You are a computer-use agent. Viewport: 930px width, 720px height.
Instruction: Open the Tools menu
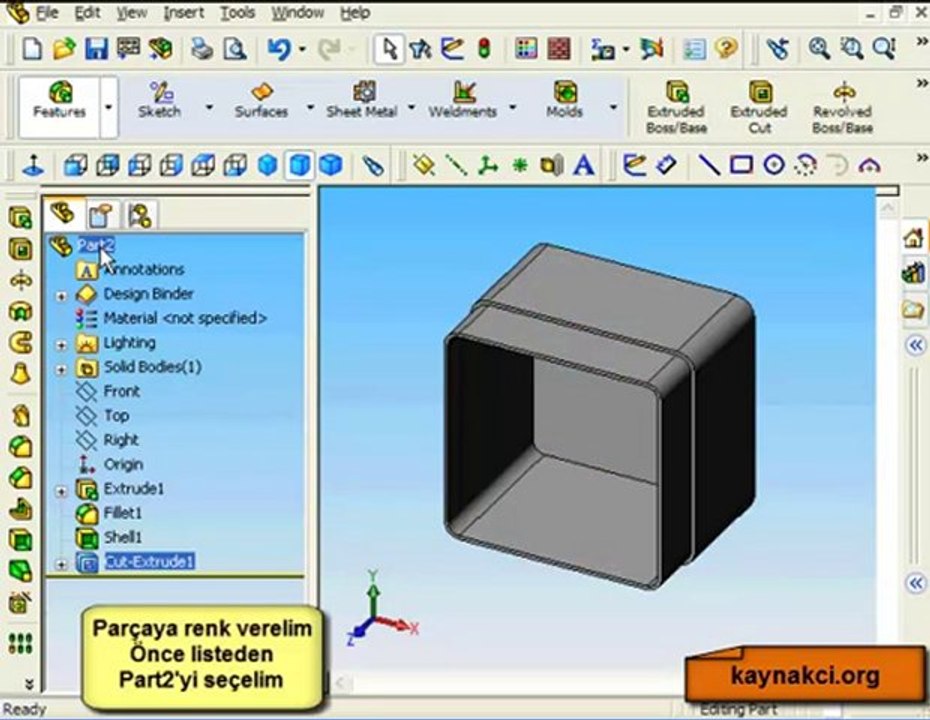(x=237, y=12)
